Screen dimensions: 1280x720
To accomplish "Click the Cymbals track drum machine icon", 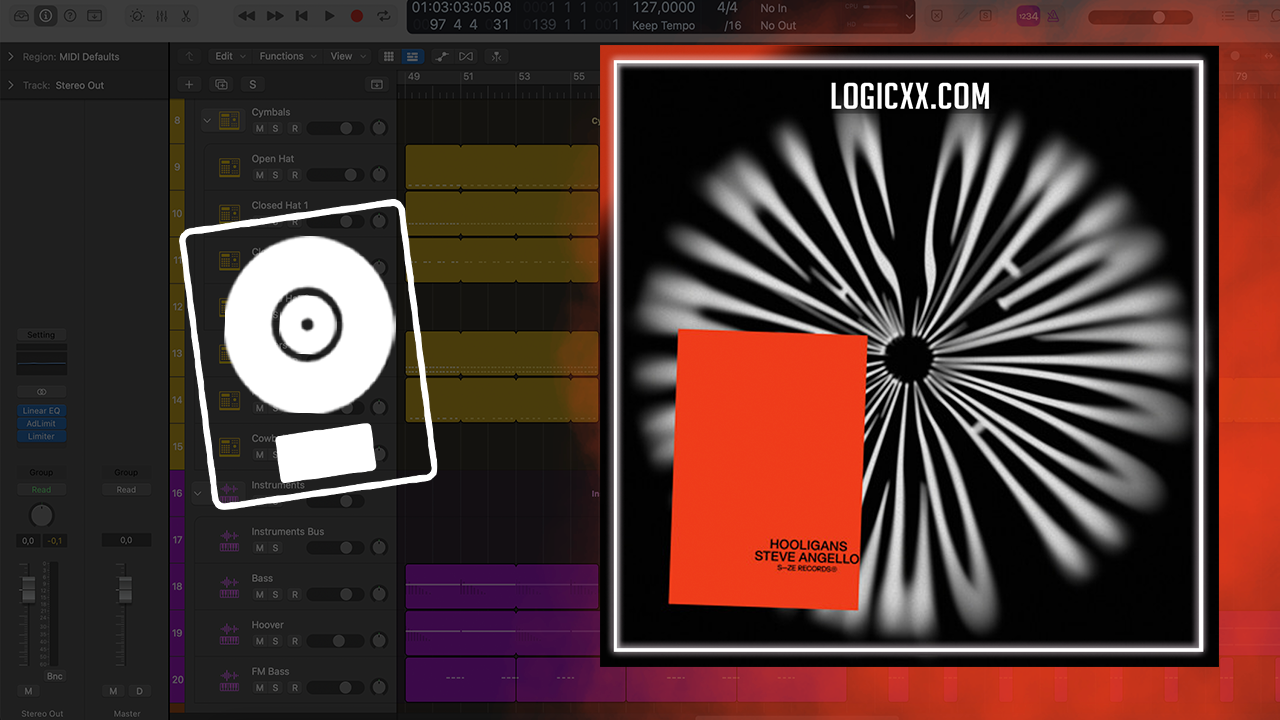I will 230,121.
